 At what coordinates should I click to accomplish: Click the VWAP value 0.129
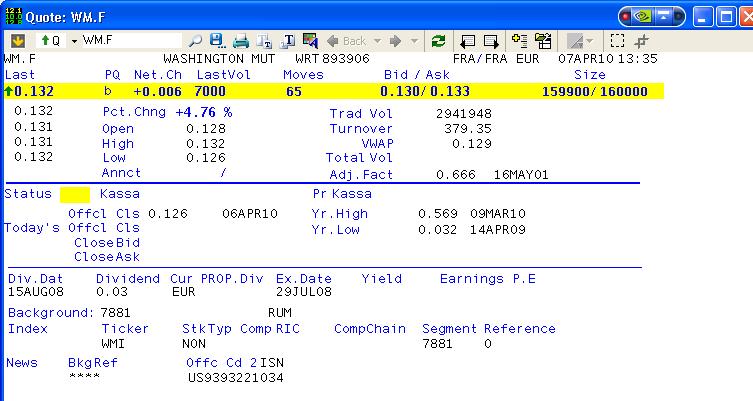pyautogui.click(x=472, y=144)
